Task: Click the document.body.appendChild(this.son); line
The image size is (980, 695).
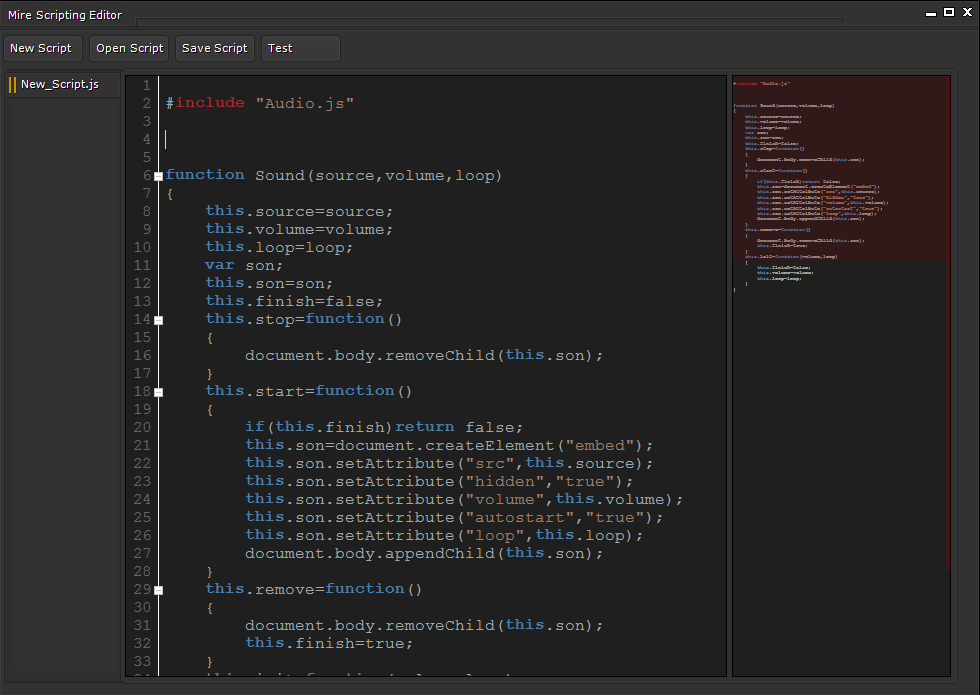Action: point(424,554)
